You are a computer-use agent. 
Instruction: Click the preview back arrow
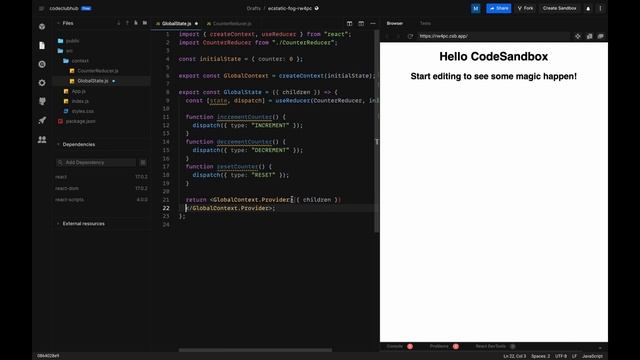pos(387,36)
